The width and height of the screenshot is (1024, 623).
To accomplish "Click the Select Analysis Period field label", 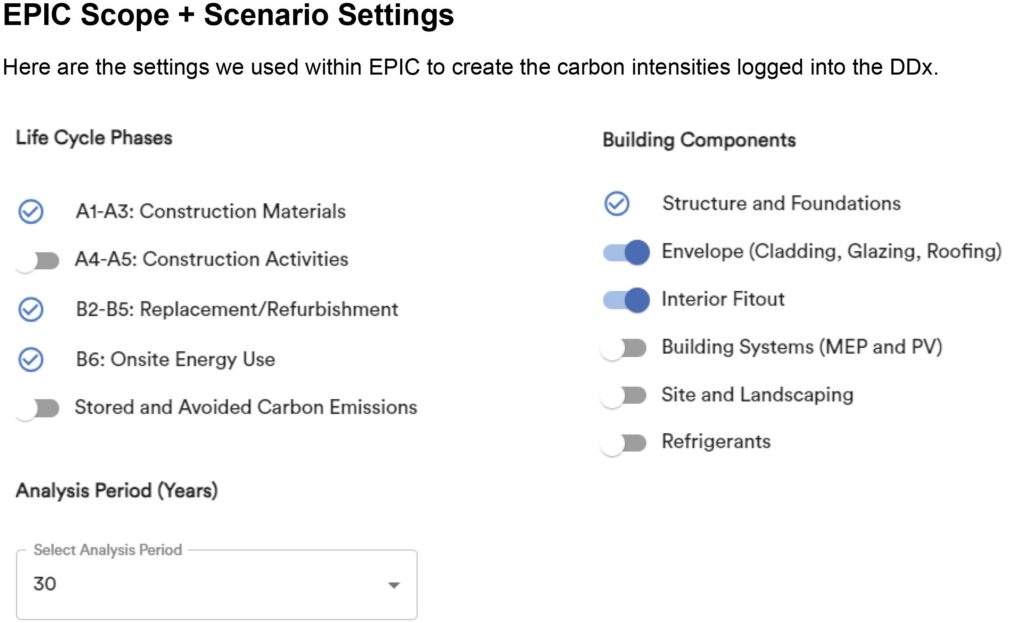I will [x=108, y=550].
